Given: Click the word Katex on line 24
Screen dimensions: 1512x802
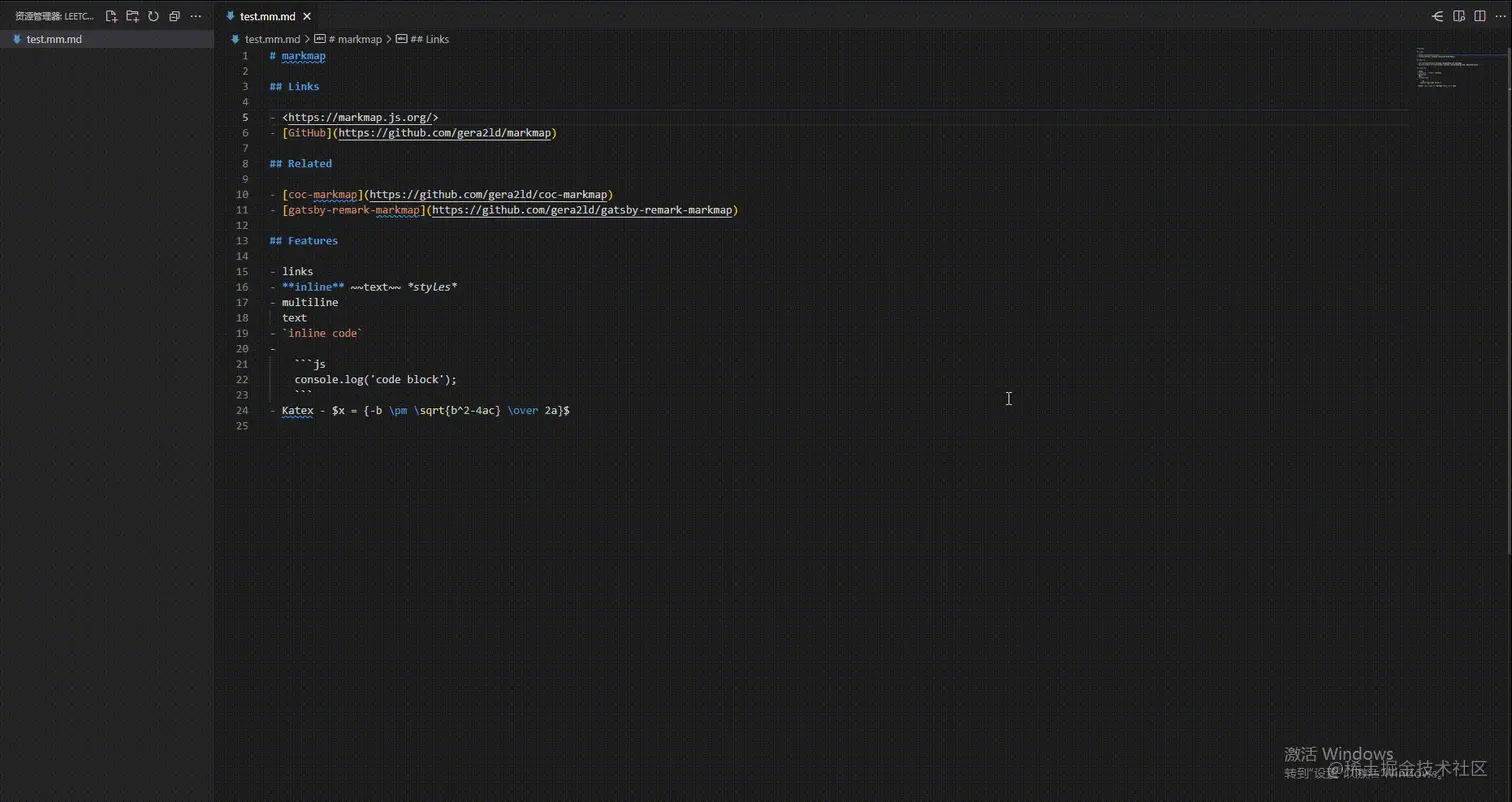Looking at the screenshot, I should (x=297, y=411).
